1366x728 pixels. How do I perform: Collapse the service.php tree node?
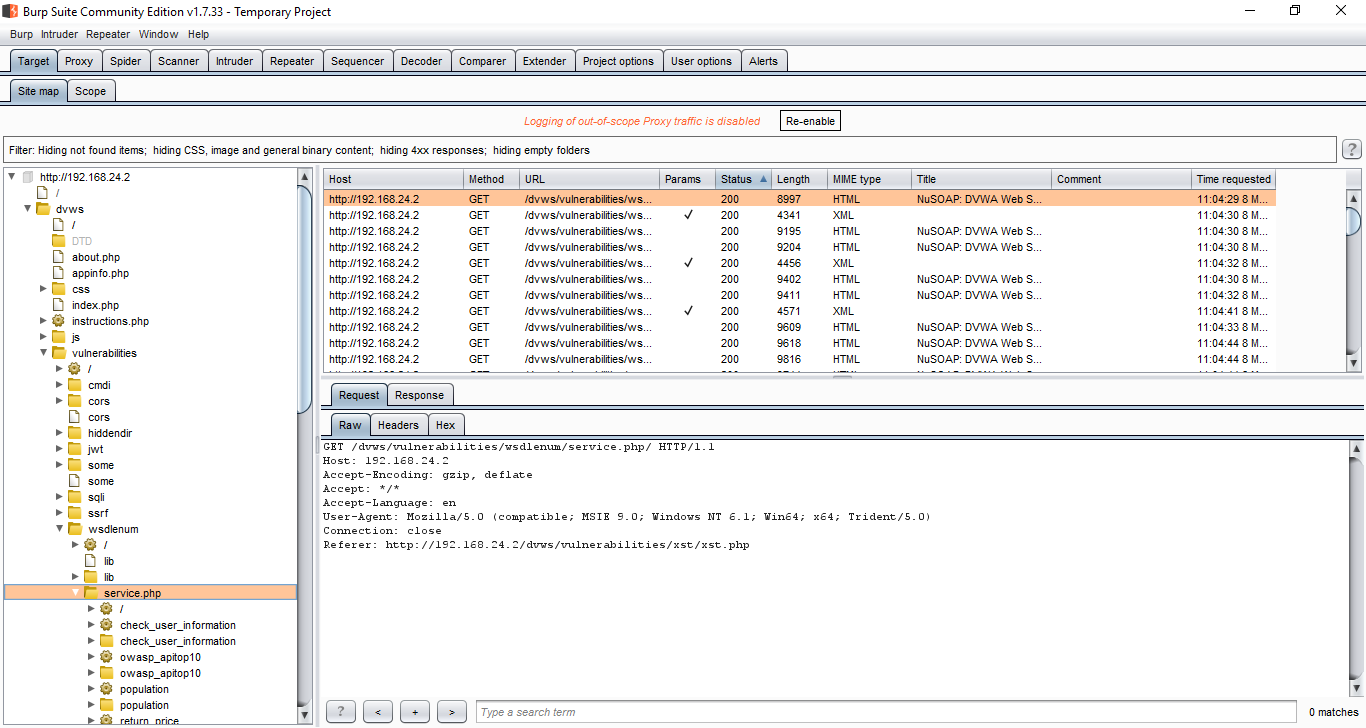click(74, 592)
